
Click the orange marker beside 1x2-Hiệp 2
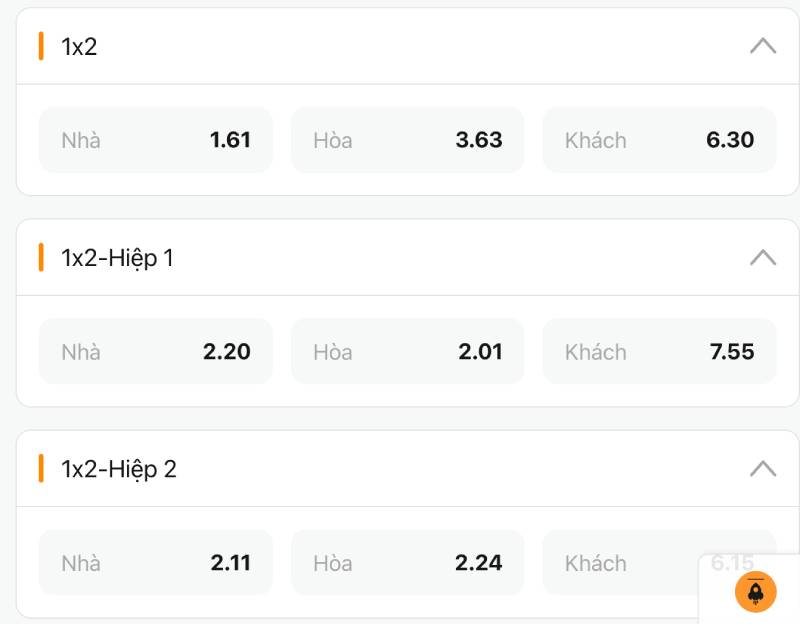[x=41, y=468]
